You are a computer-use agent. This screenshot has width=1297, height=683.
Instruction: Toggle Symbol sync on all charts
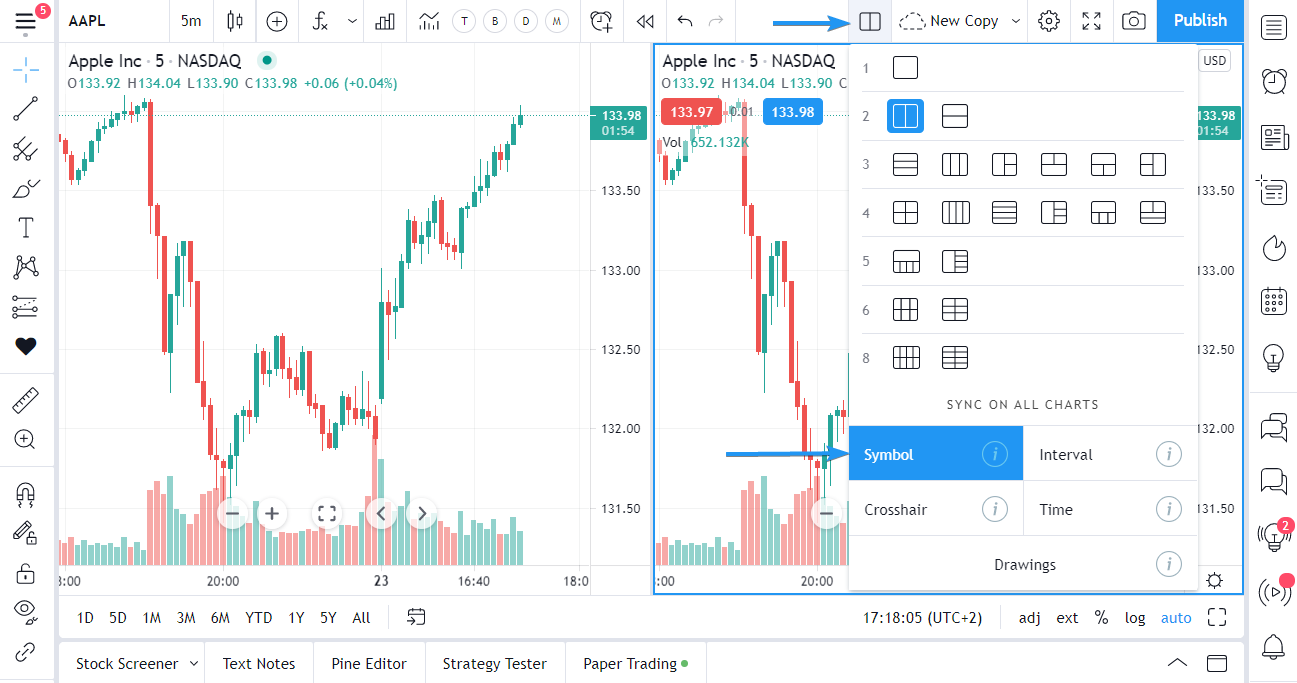pos(936,454)
